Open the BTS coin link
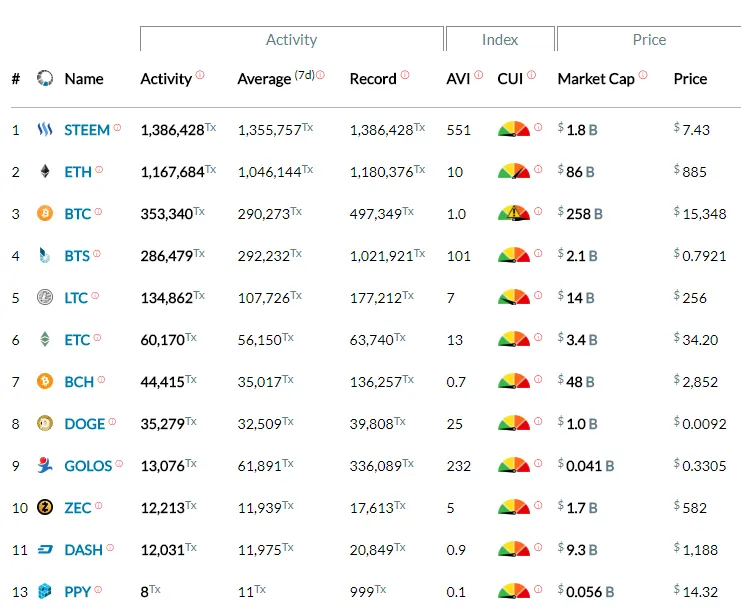This screenshot has width=741, height=610. point(77,256)
